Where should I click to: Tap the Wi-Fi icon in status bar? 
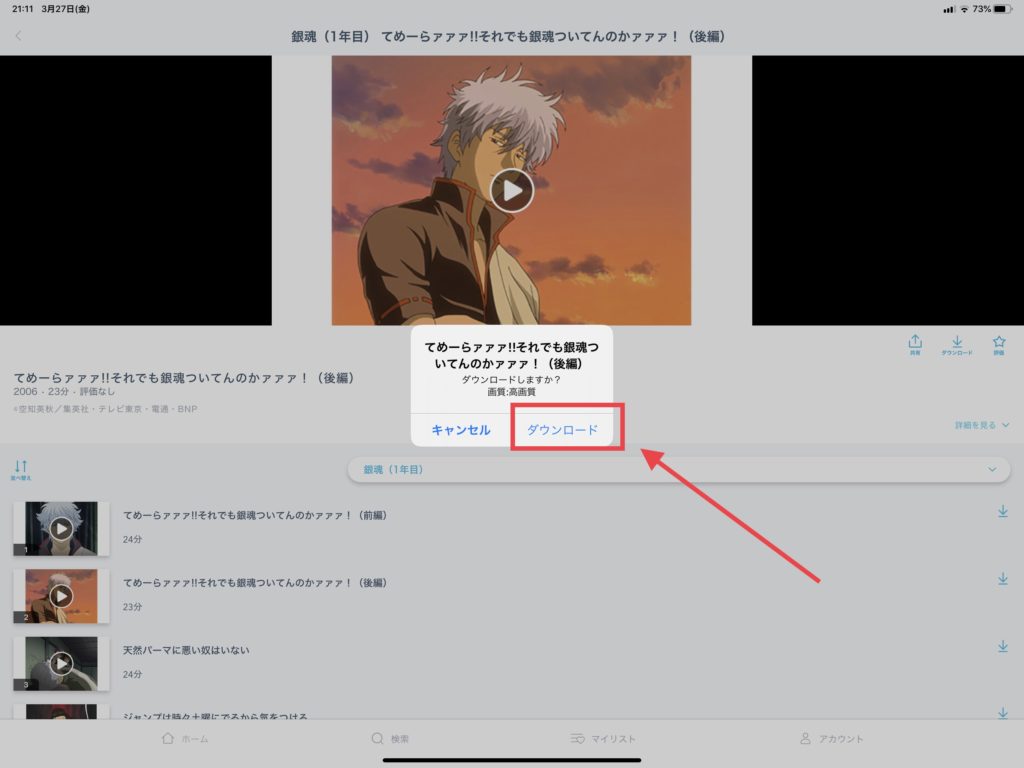pyautogui.click(x=965, y=9)
